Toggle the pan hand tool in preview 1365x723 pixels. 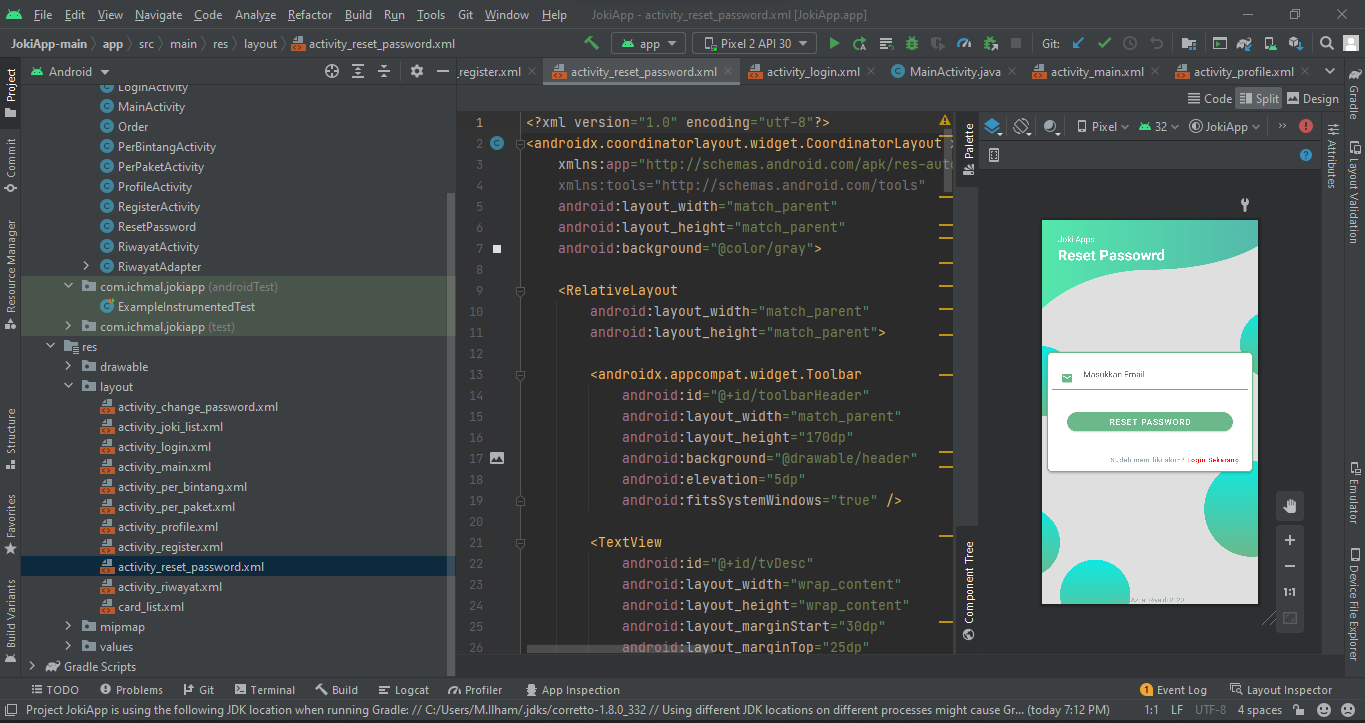[1289, 506]
